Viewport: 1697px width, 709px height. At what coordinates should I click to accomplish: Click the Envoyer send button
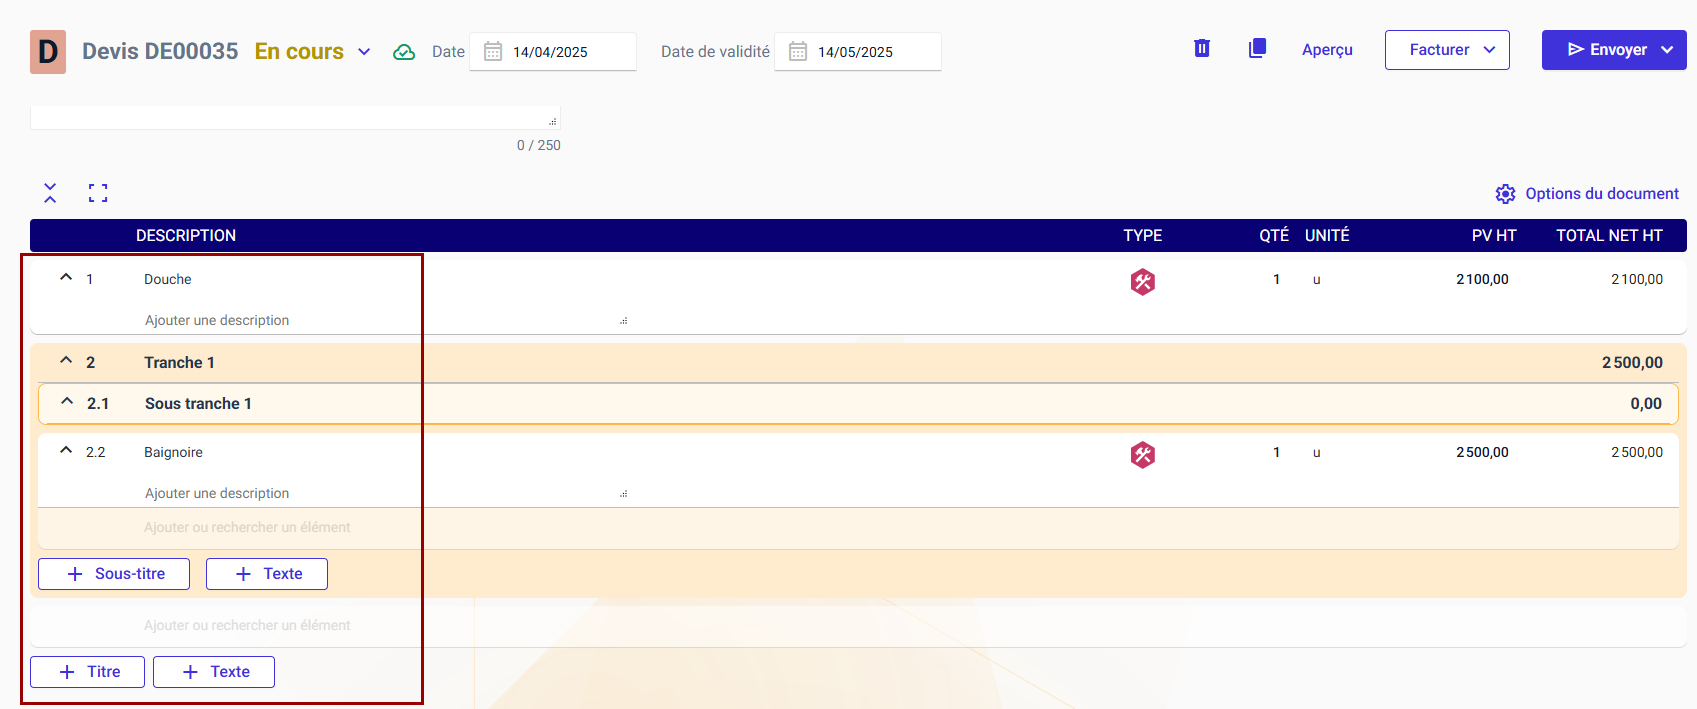coord(1607,50)
